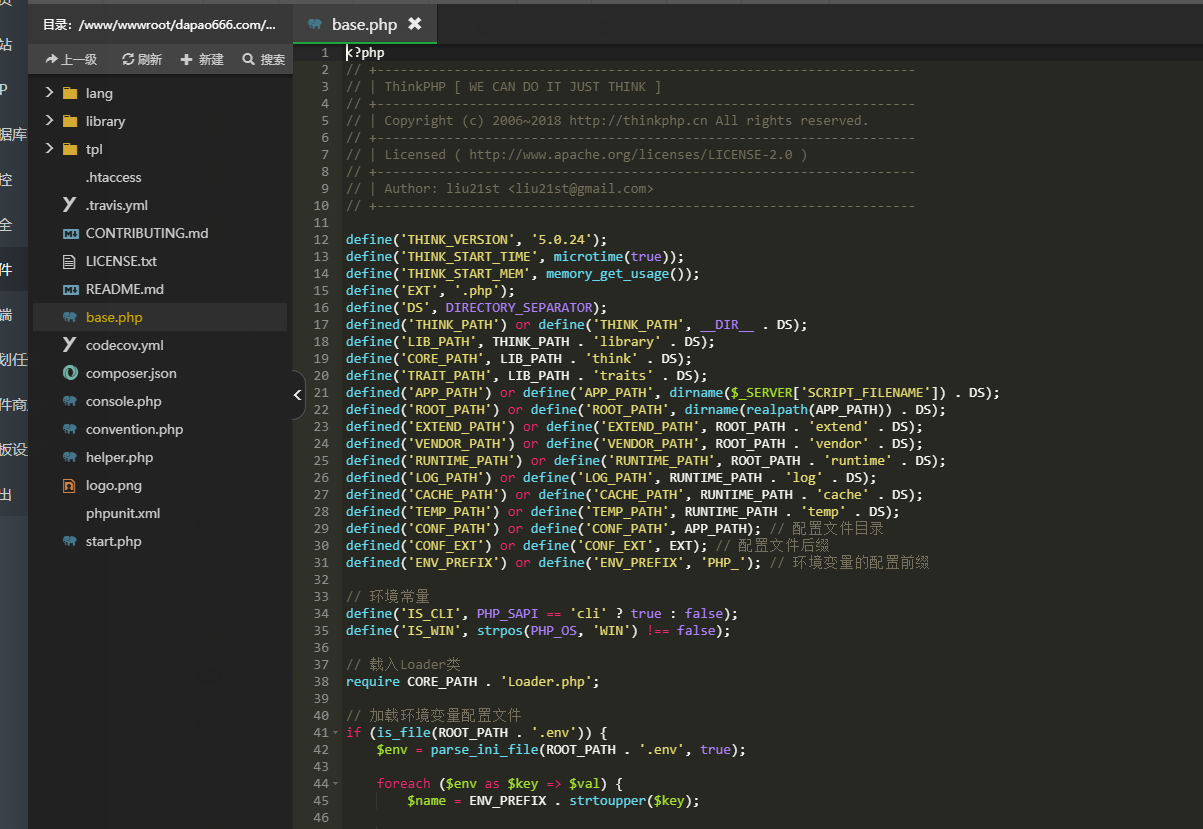
Task: Open file search with 搜索
Action: tap(264, 59)
